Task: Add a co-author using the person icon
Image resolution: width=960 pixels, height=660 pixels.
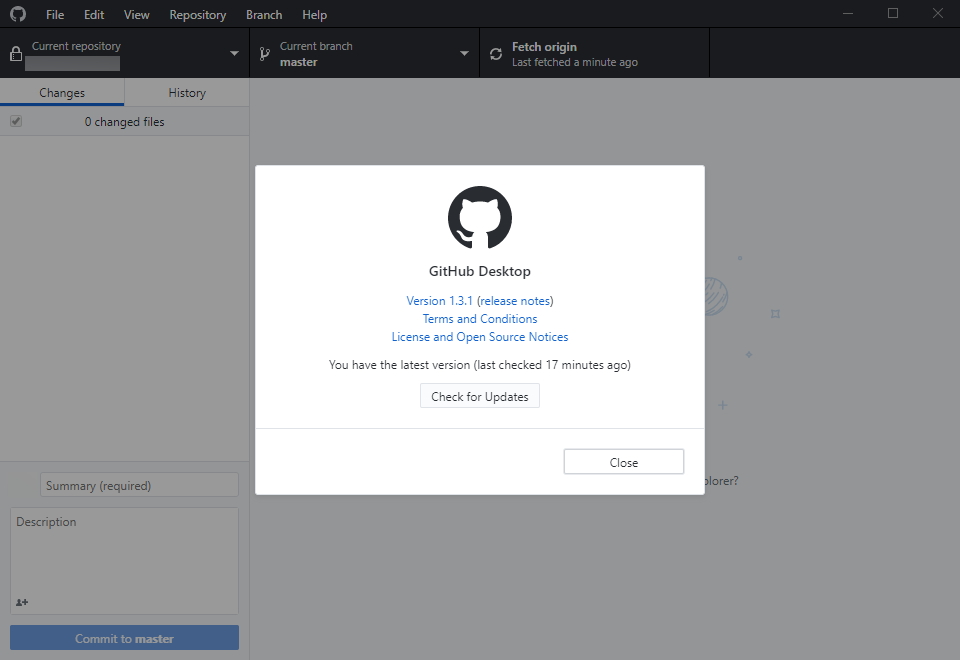Action: 22,602
